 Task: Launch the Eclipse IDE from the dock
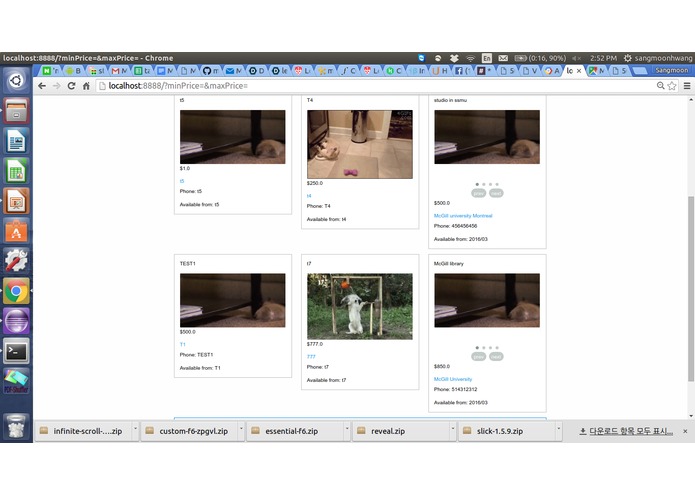pyautogui.click(x=16, y=321)
